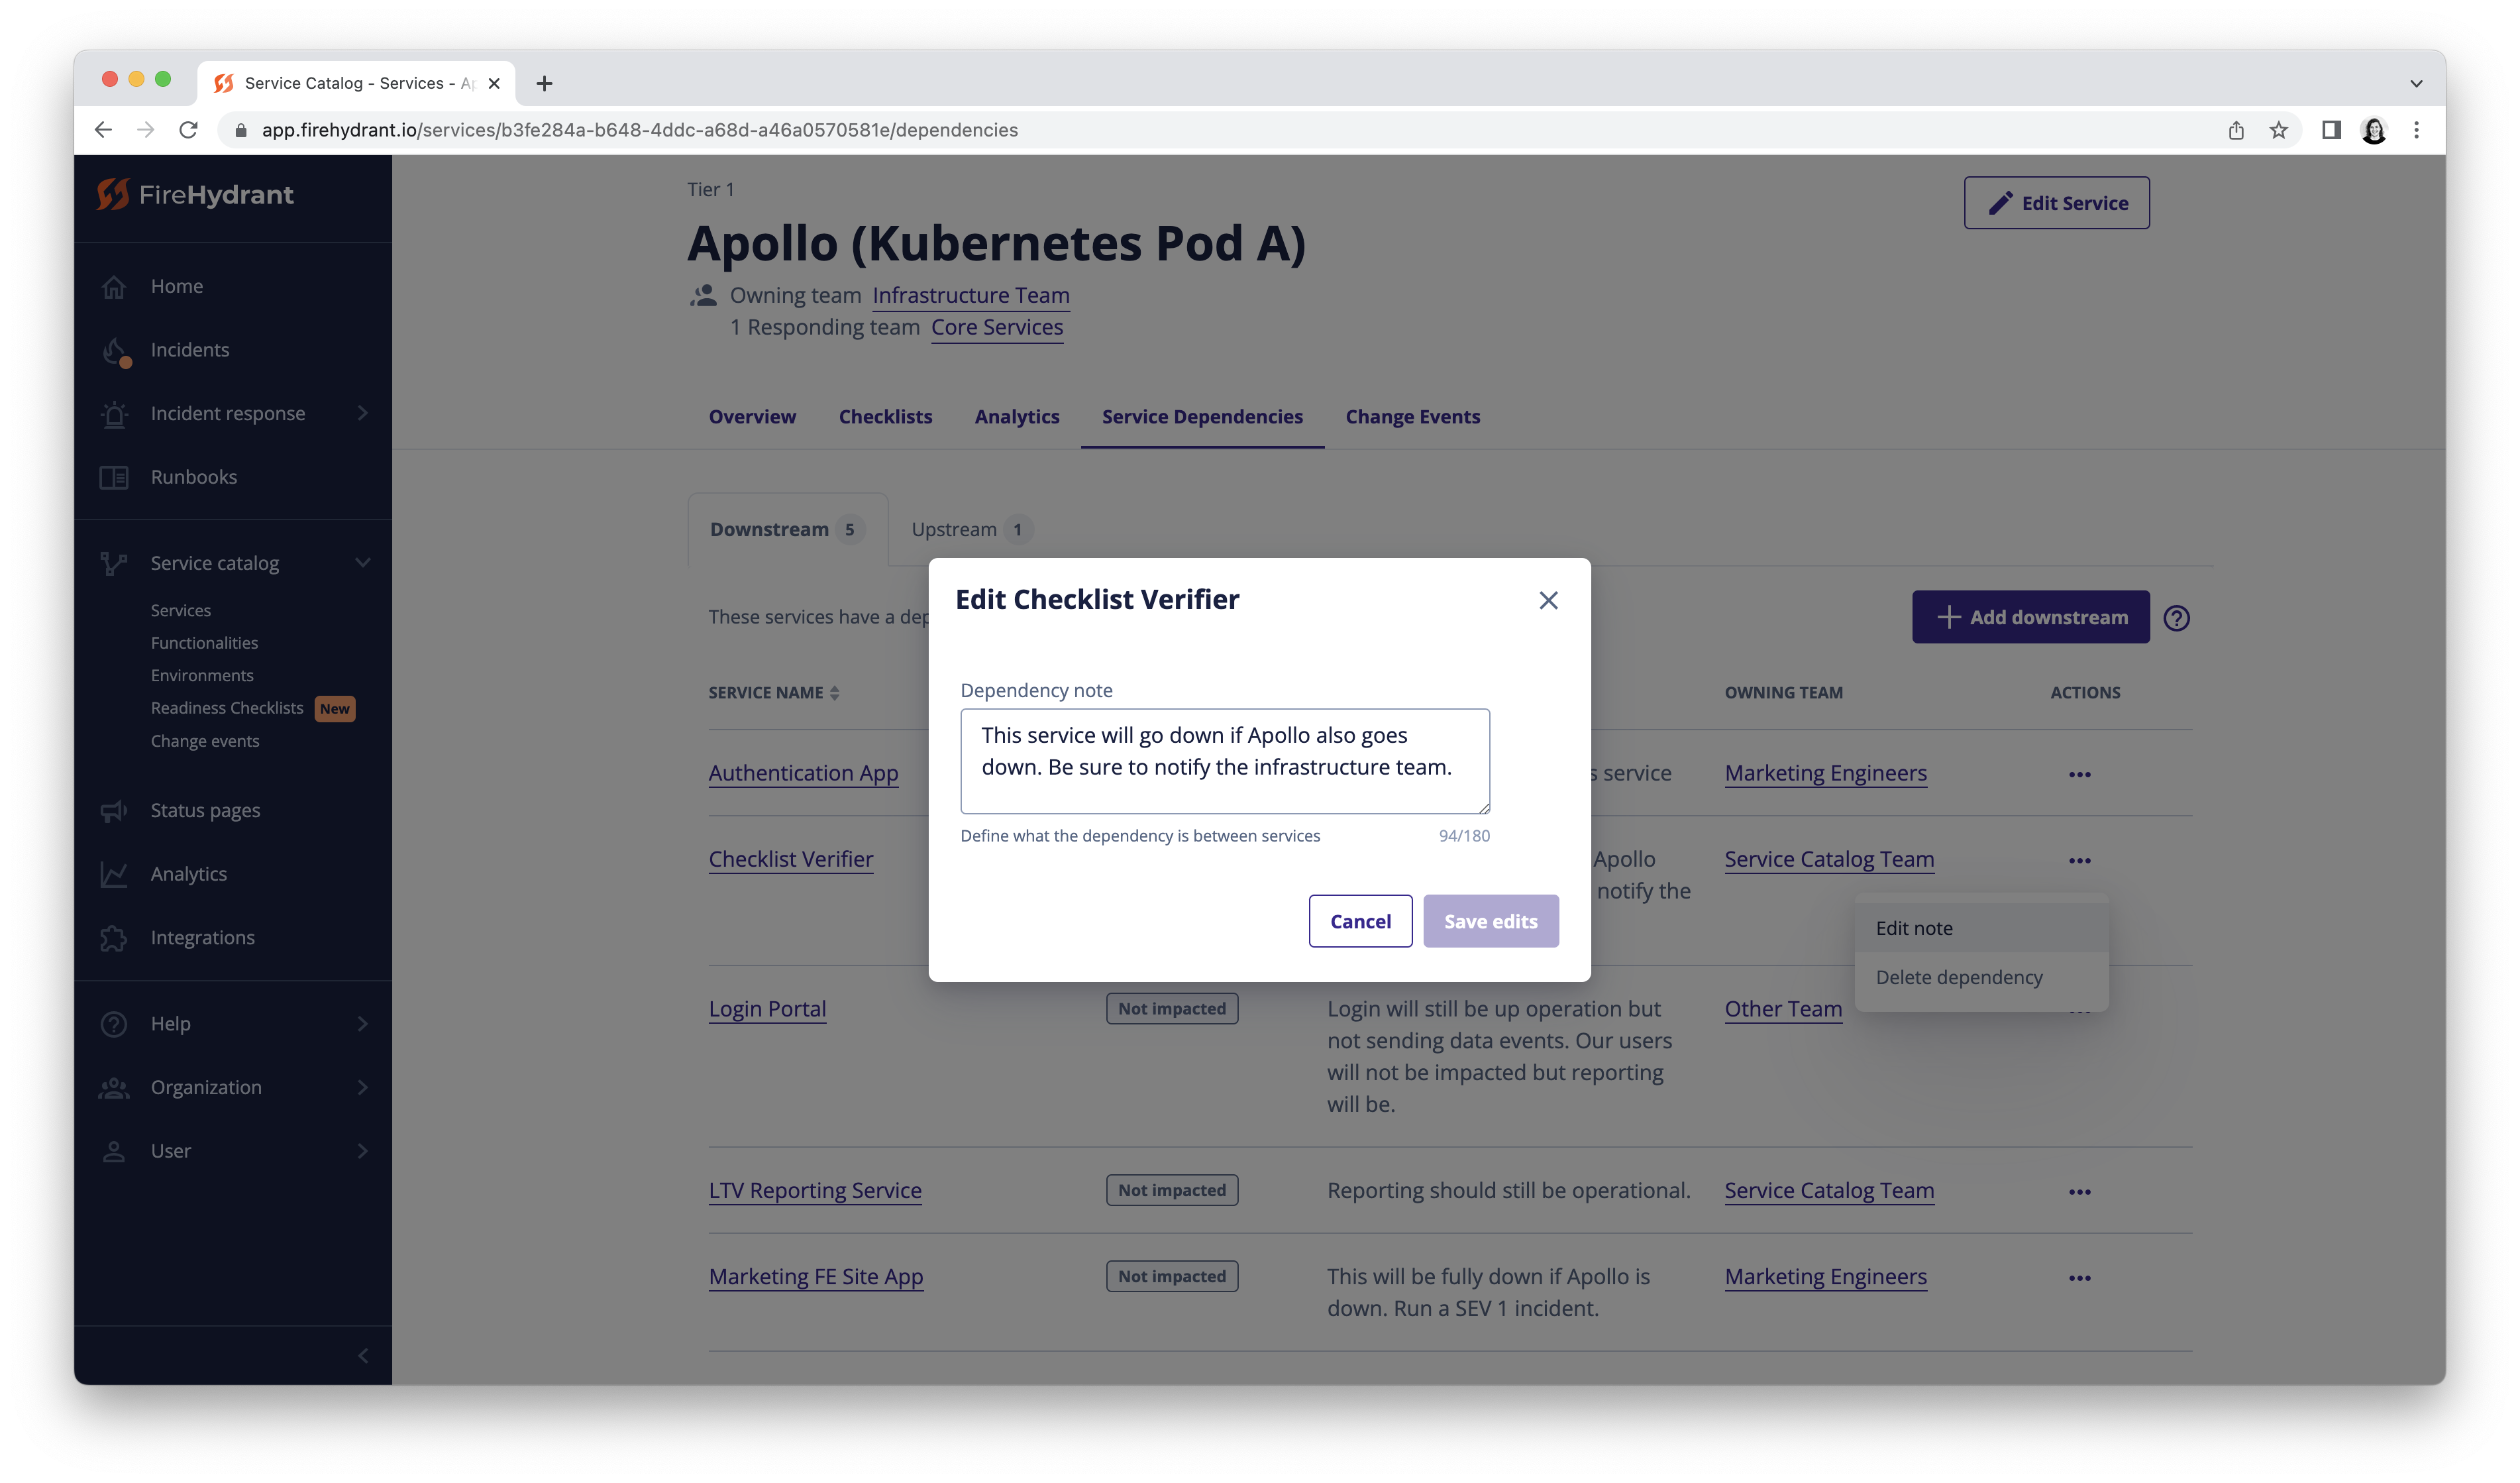
Task: Open the Home sidebar icon
Action: [114, 287]
